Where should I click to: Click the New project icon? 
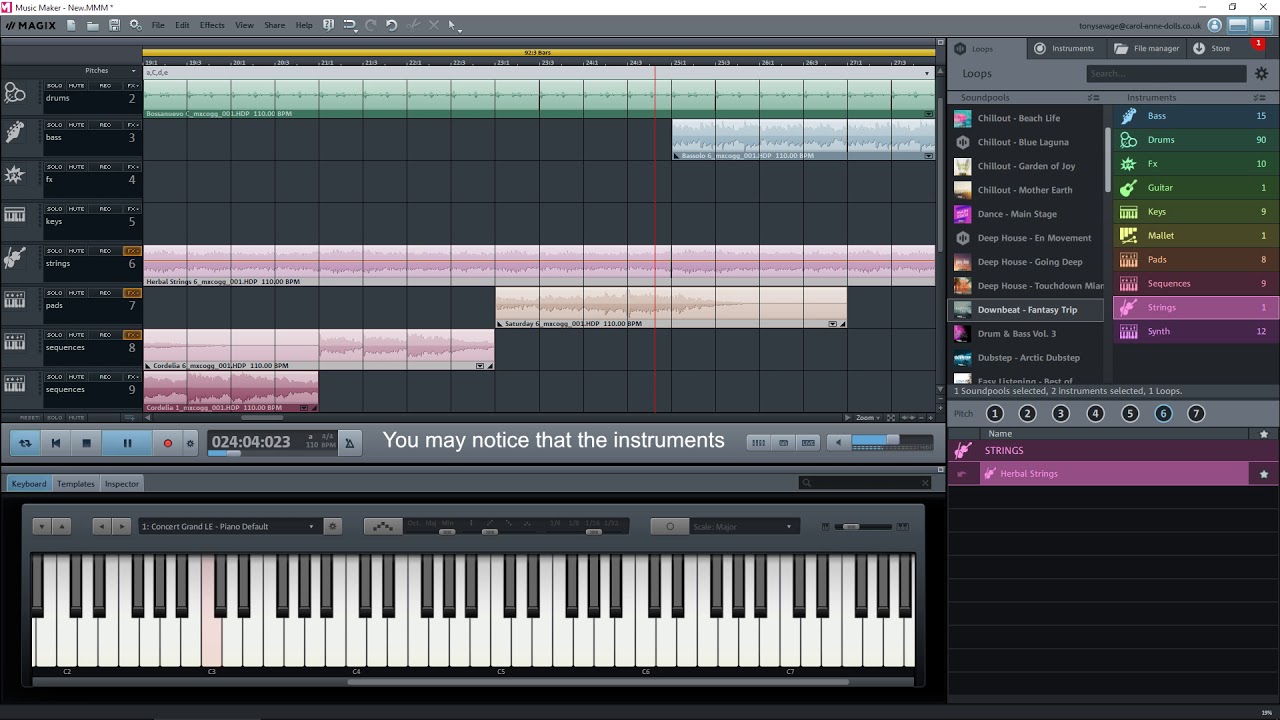pyautogui.click(x=71, y=25)
